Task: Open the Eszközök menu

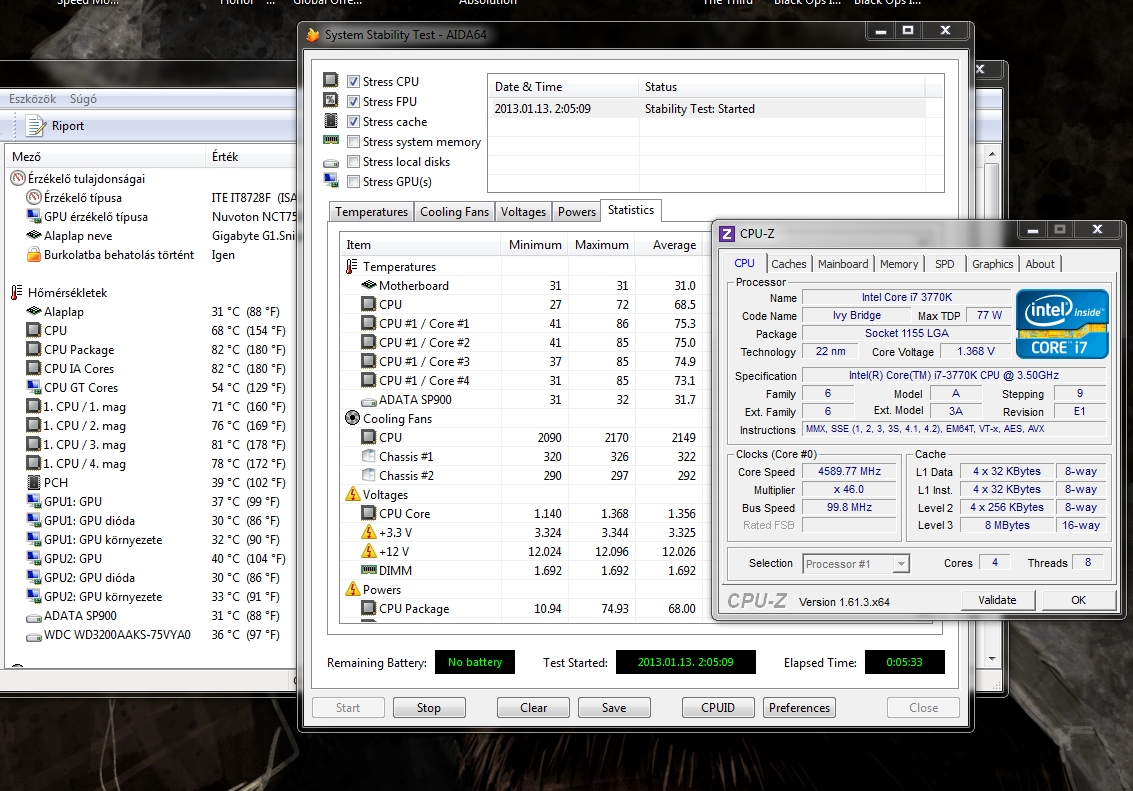Action: coord(33,99)
